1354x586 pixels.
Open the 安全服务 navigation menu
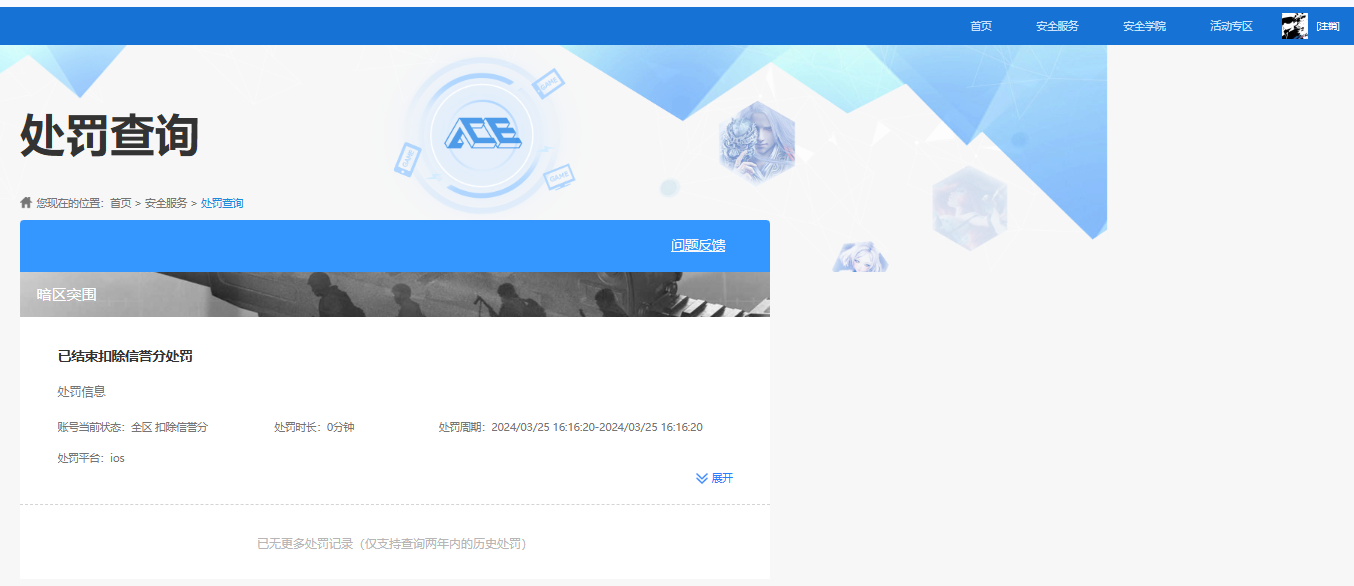coord(1057,26)
